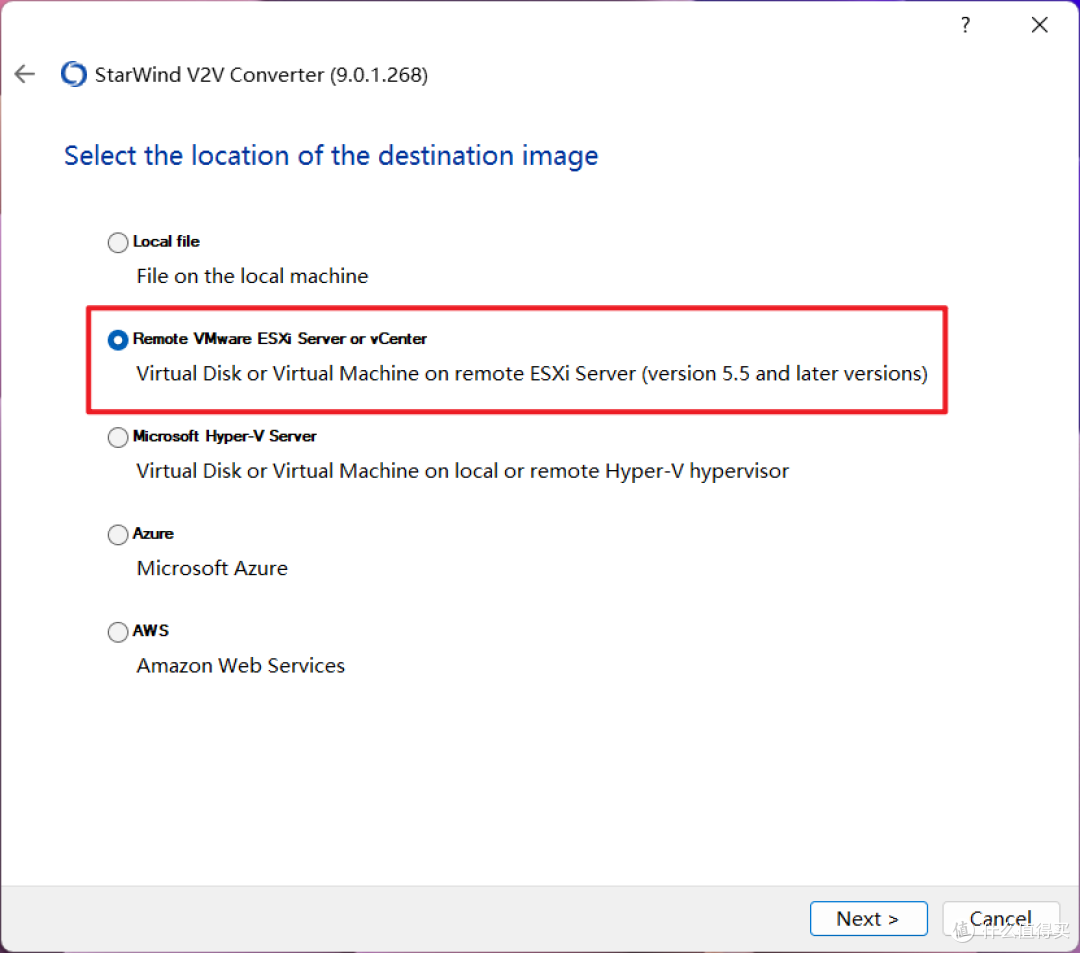The width and height of the screenshot is (1080, 953).
Task: Click the "Microsoft Azure" description text
Action: (212, 568)
